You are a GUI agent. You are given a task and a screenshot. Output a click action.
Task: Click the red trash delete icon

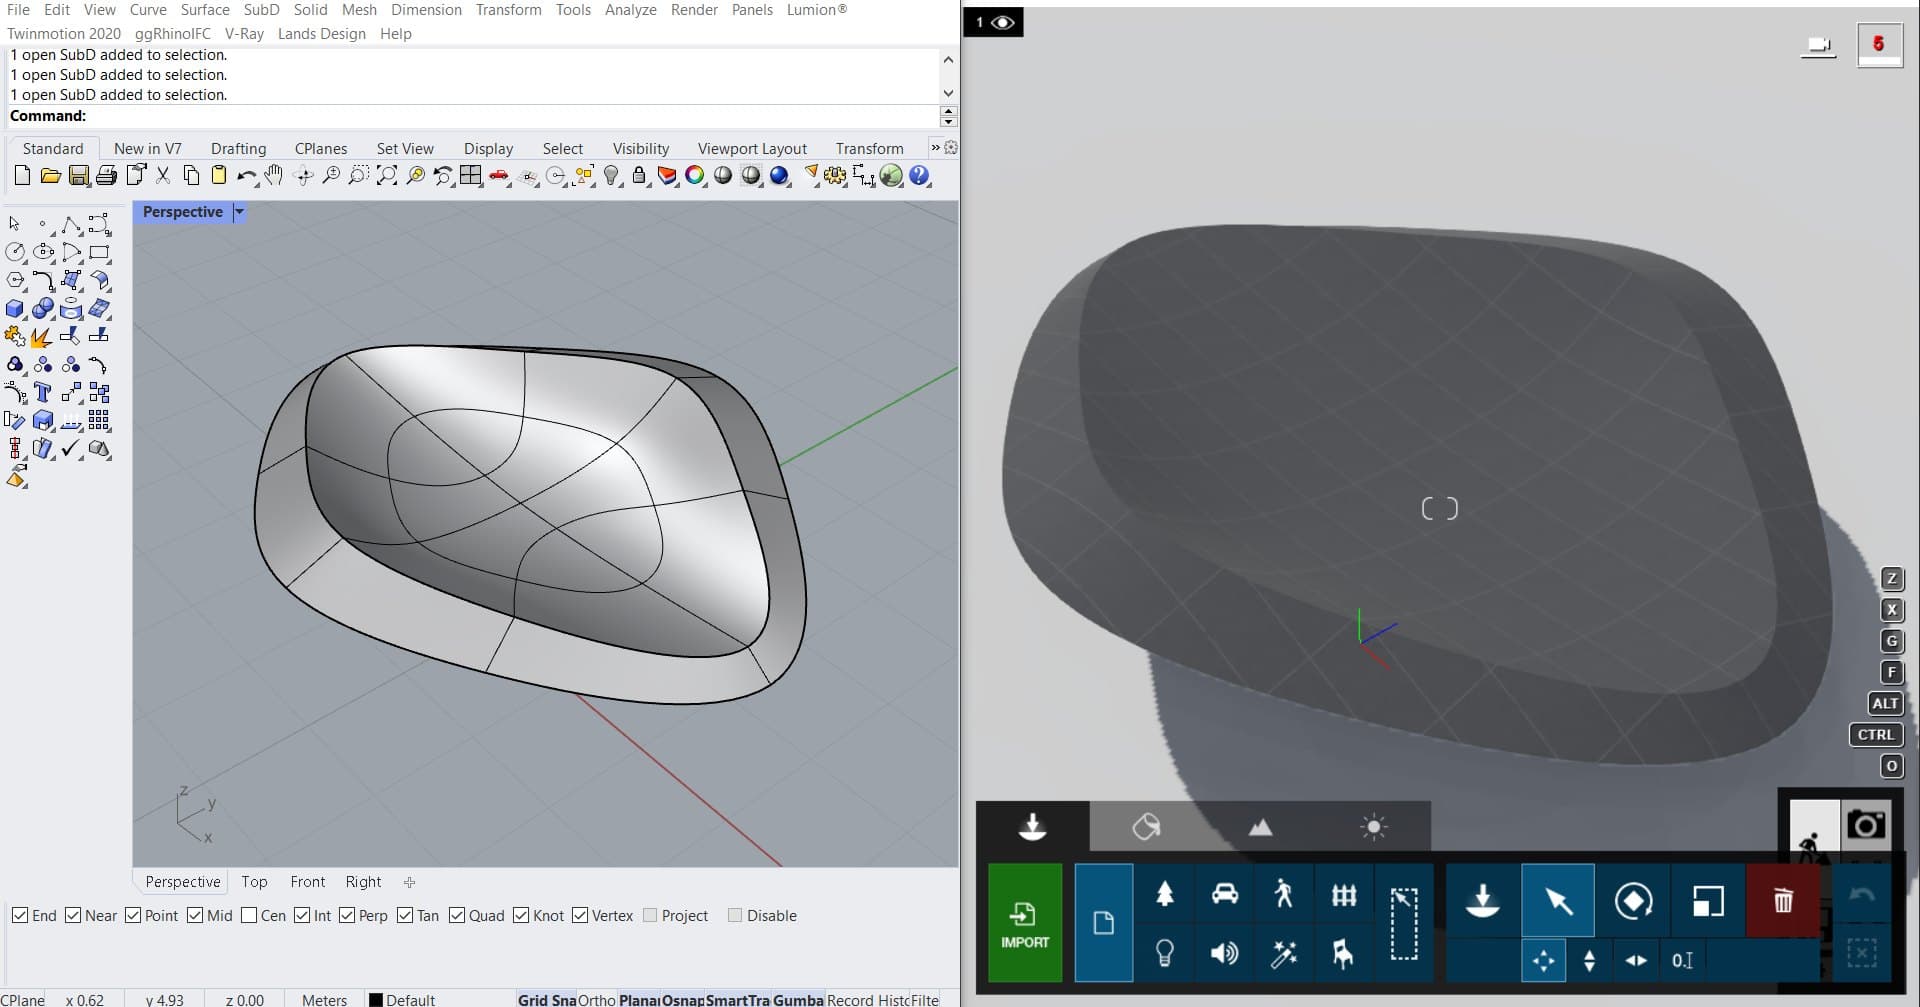coord(1782,901)
